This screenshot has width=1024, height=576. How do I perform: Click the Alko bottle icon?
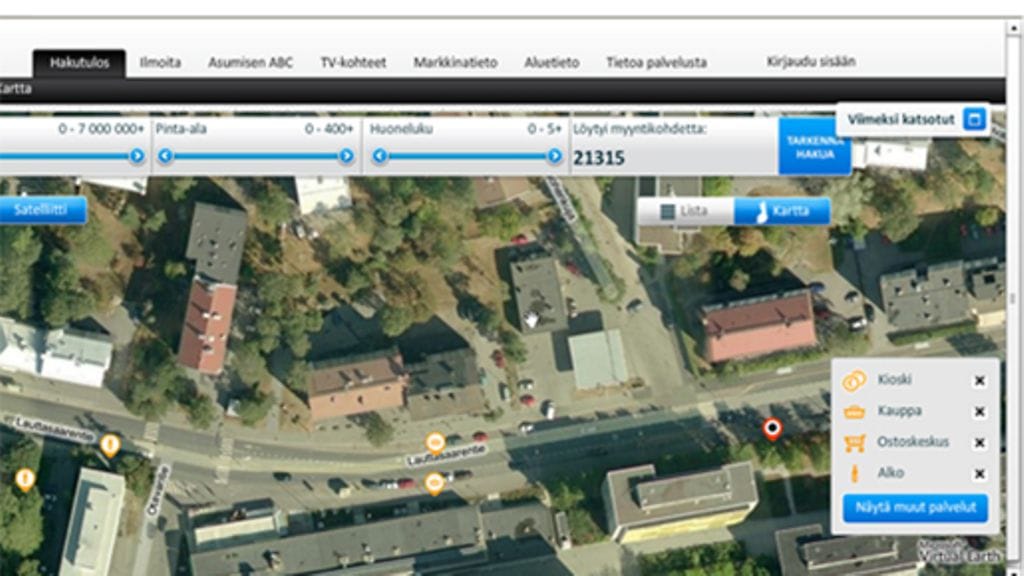(x=854, y=473)
